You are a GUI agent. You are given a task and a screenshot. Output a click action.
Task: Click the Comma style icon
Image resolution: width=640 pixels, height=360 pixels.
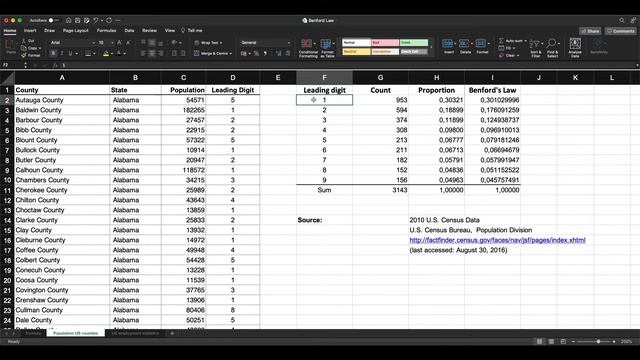[x=265, y=53]
